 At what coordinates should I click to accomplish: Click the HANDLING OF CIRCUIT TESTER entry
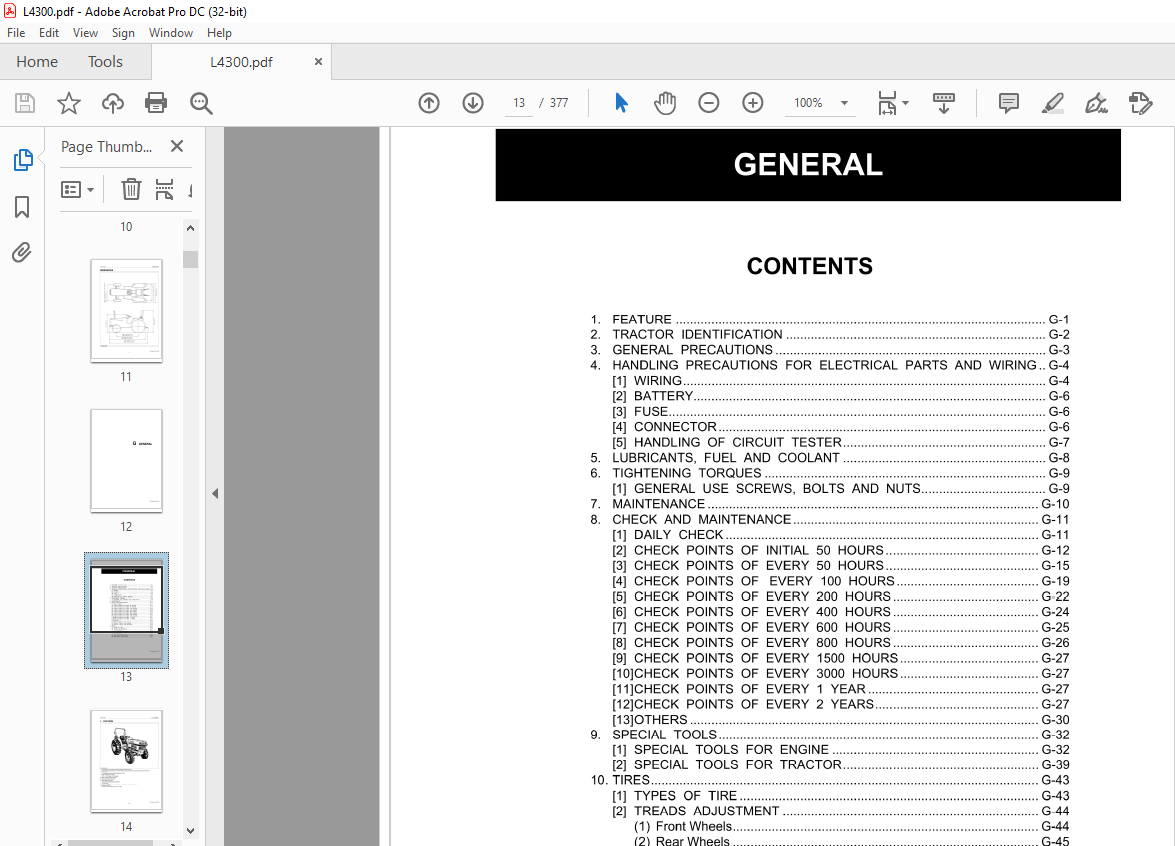pos(841,442)
